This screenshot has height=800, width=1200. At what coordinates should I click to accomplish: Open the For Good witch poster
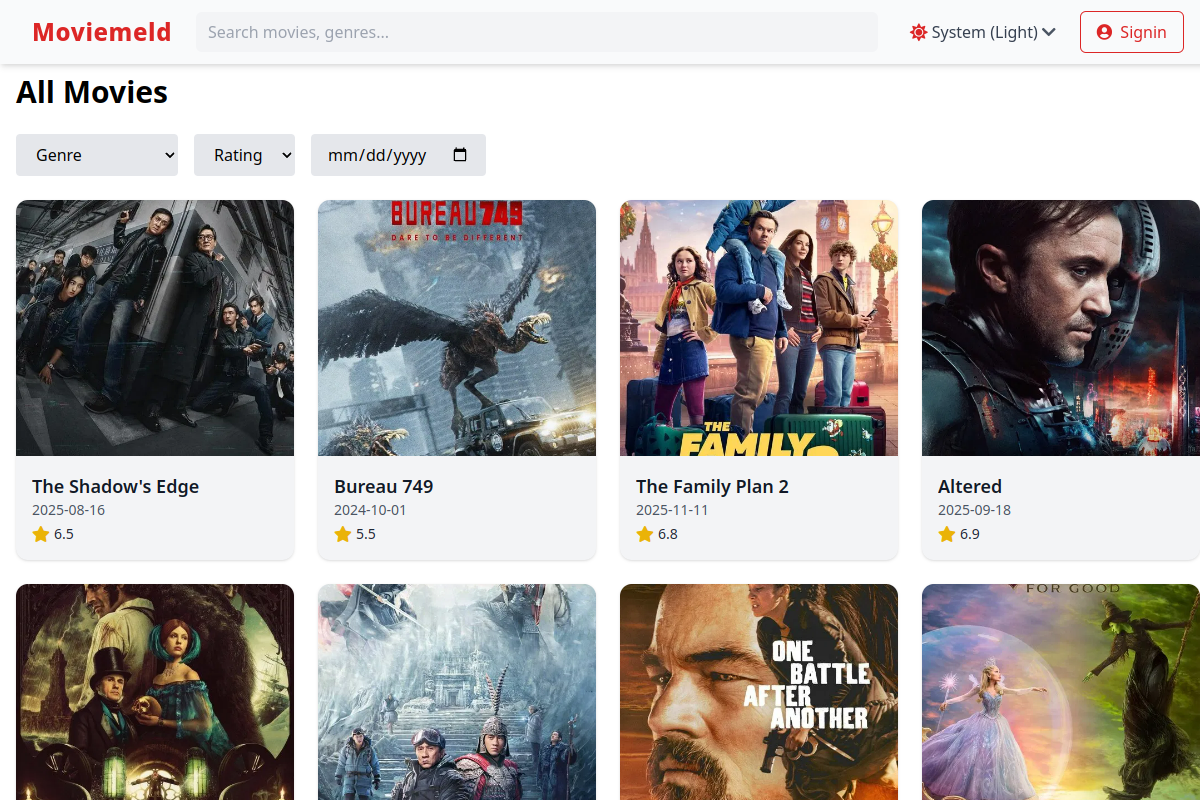1061,692
